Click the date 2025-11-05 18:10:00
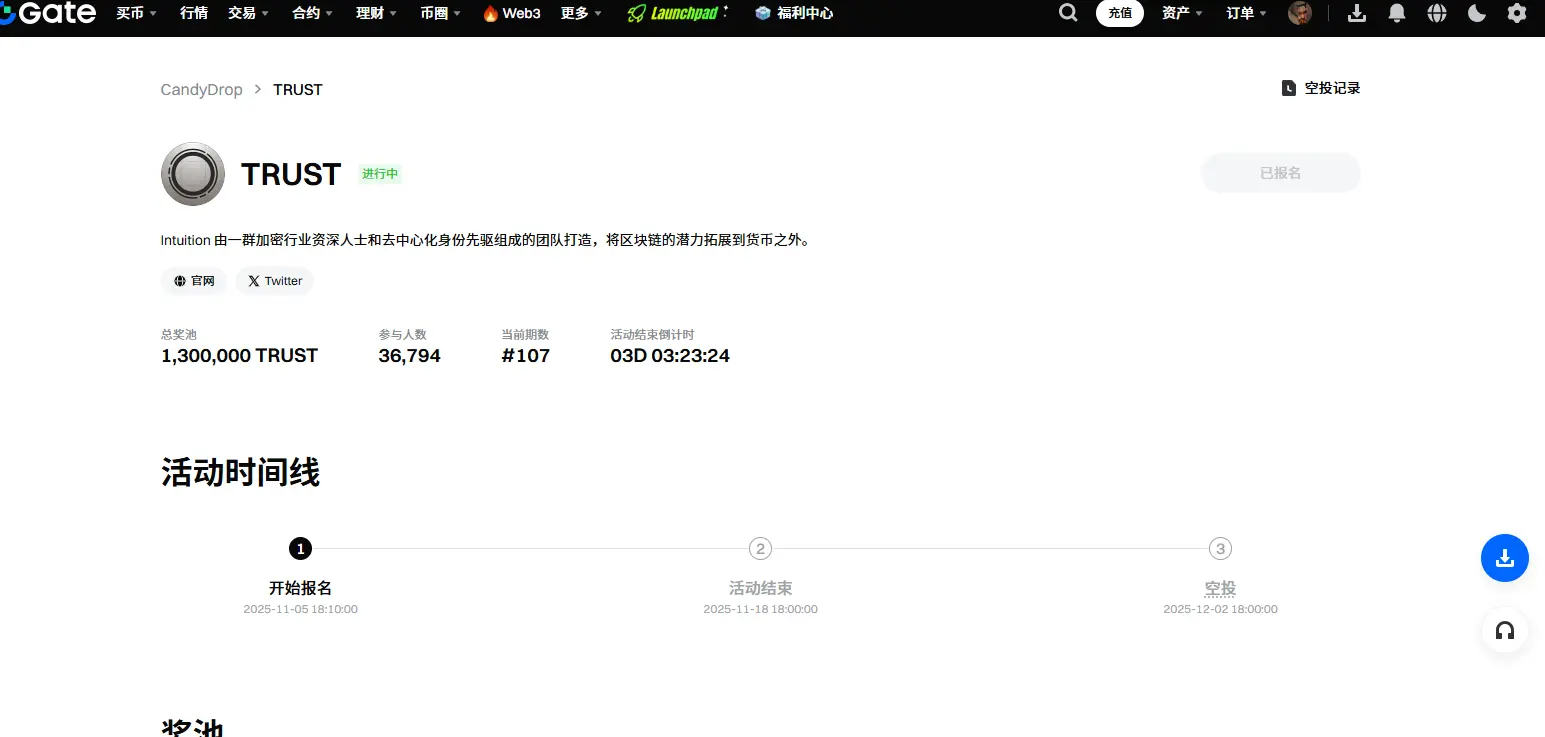Image resolution: width=1545 pixels, height=737 pixels. [x=300, y=609]
